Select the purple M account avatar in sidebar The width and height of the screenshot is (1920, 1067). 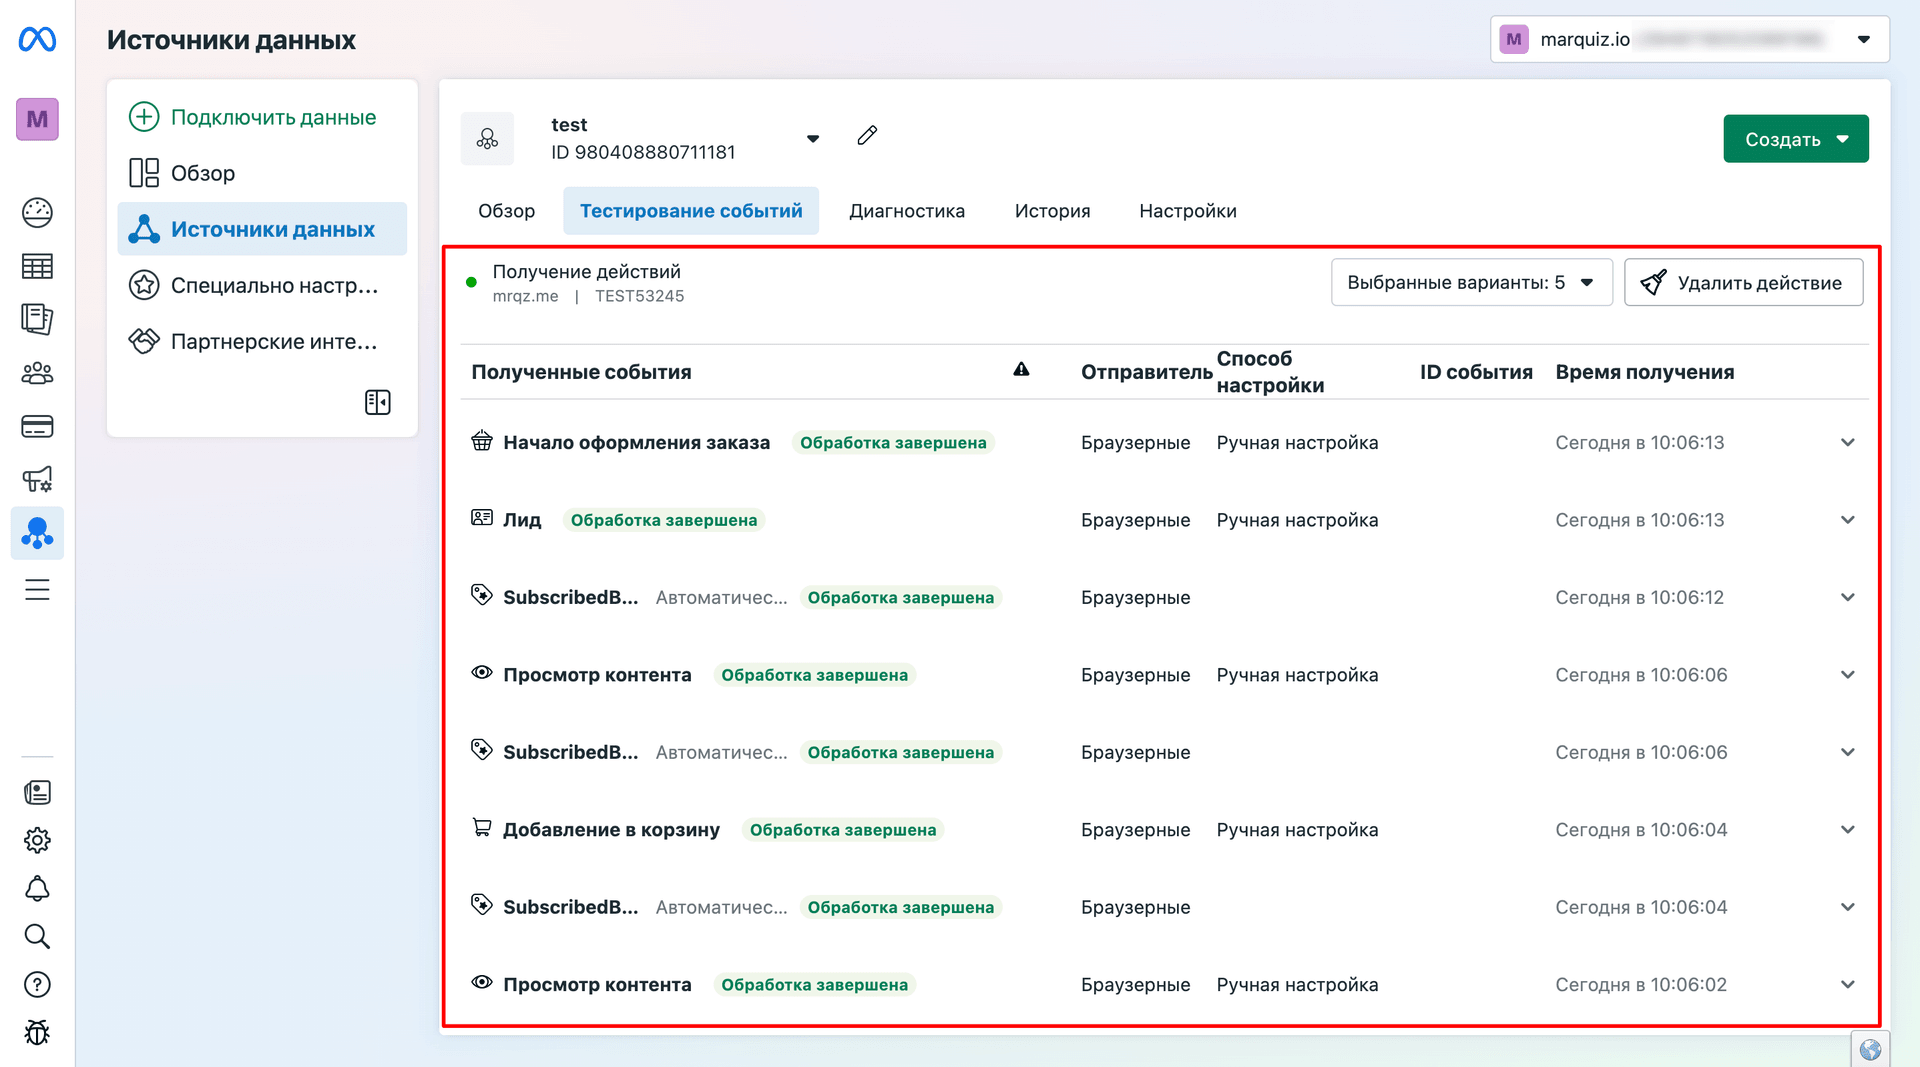(x=37, y=120)
